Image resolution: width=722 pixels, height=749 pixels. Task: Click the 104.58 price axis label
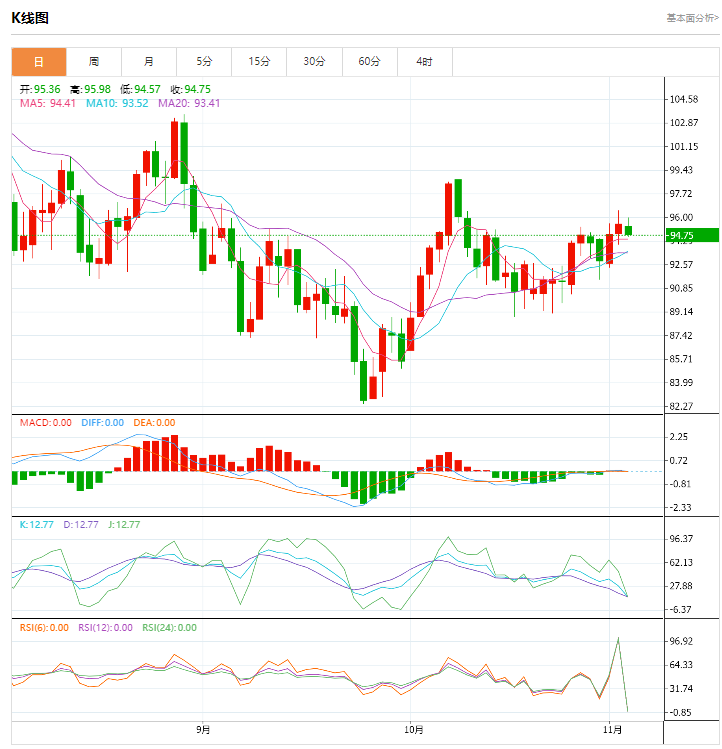(x=684, y=99)
